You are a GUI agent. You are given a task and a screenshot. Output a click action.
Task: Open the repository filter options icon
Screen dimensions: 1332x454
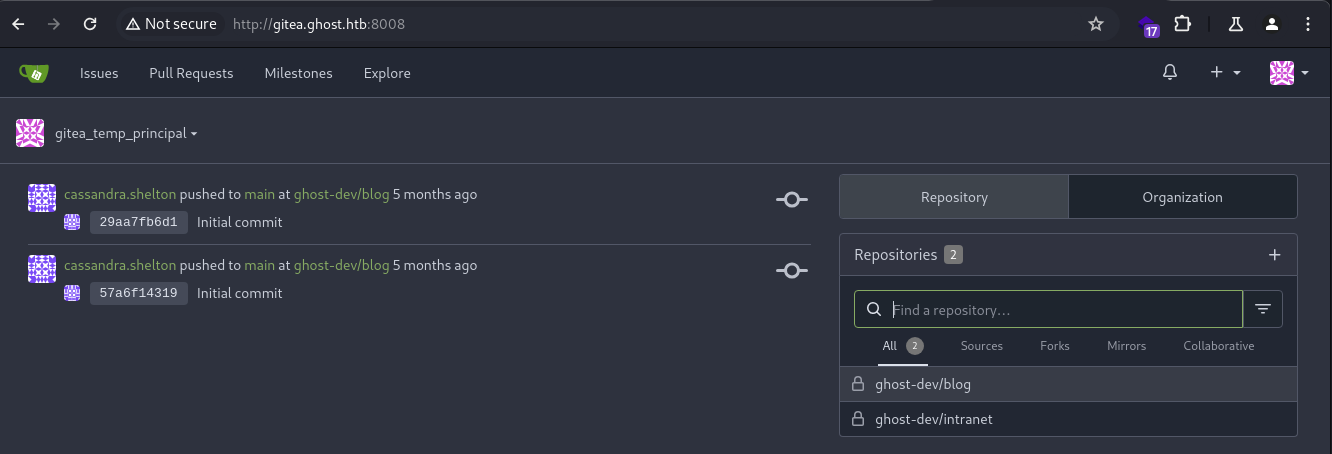[1263, 310]
